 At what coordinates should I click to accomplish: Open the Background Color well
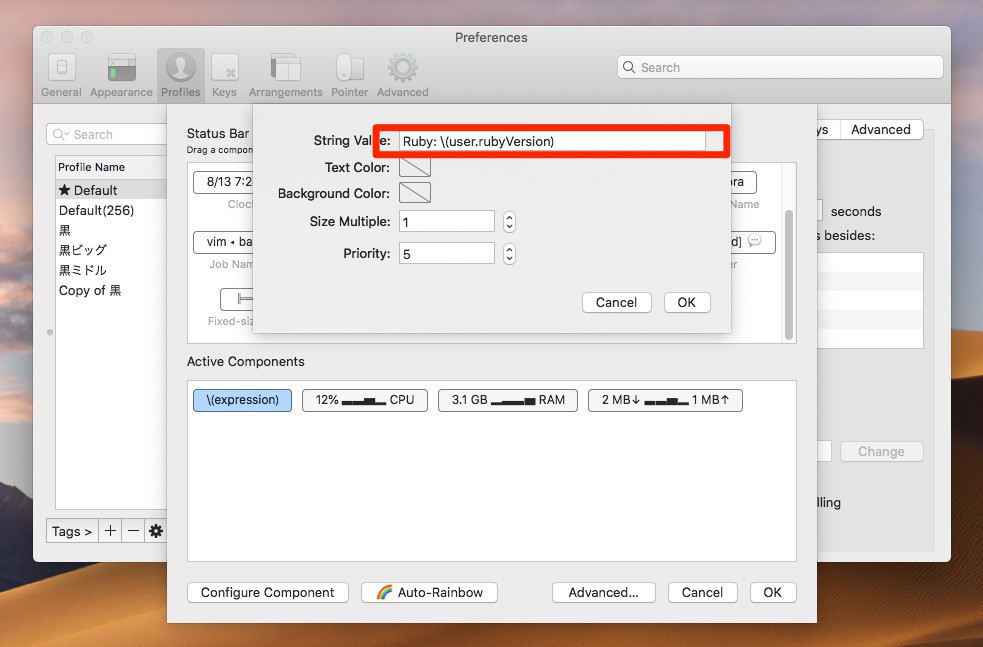(x=415, y=192)
